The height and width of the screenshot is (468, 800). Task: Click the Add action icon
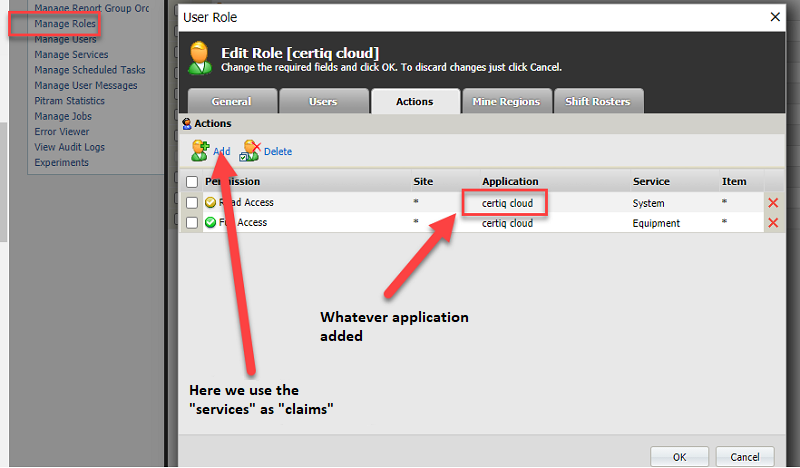(x=199, y=151)
